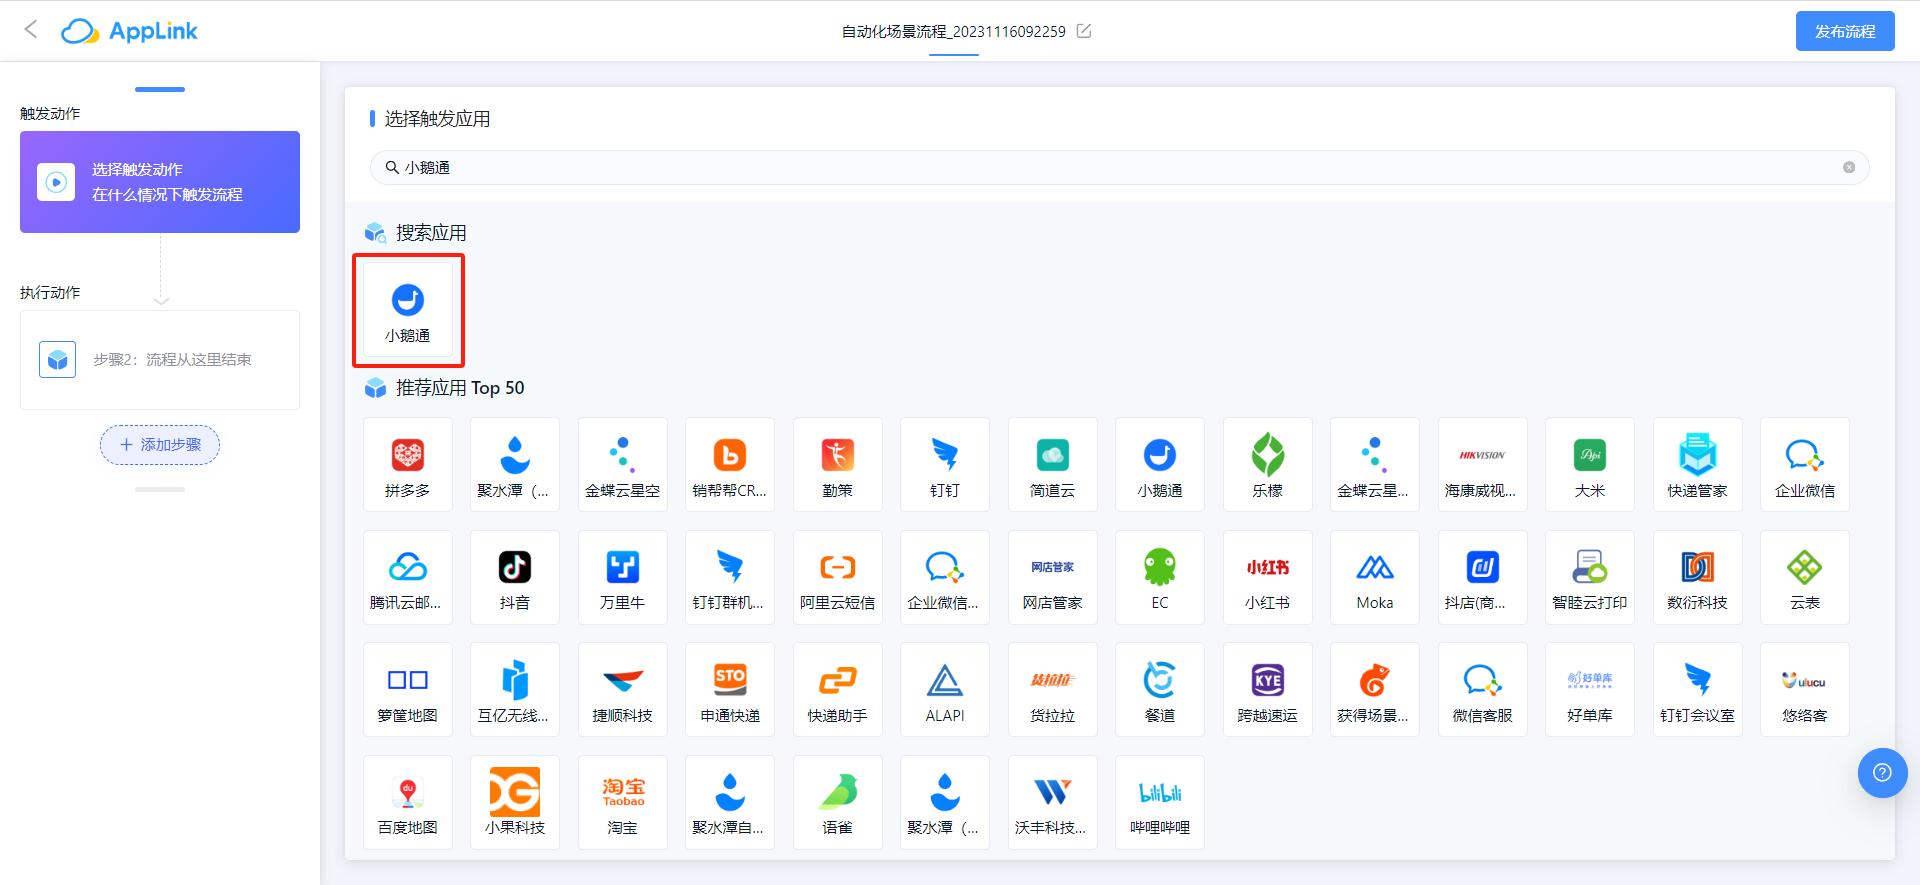Screen dimensions: 1920x885
Task: Select the 腾讯云邮... app
Action: (408, 578)
